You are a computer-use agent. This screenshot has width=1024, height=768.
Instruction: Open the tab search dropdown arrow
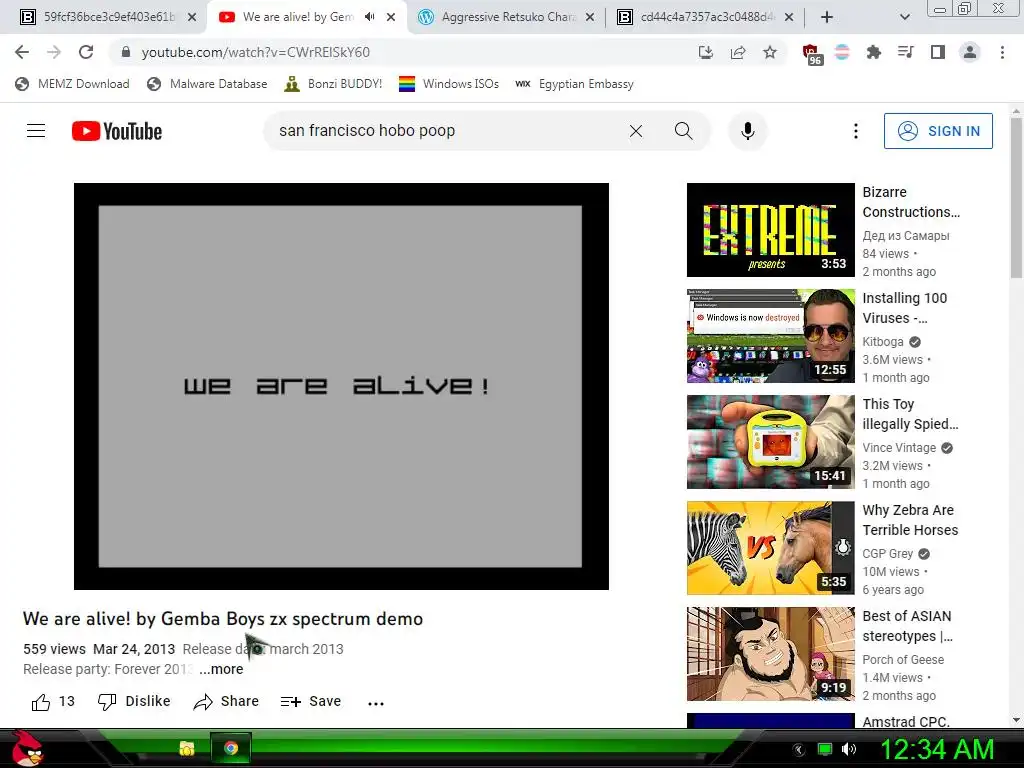coord(904,17)
